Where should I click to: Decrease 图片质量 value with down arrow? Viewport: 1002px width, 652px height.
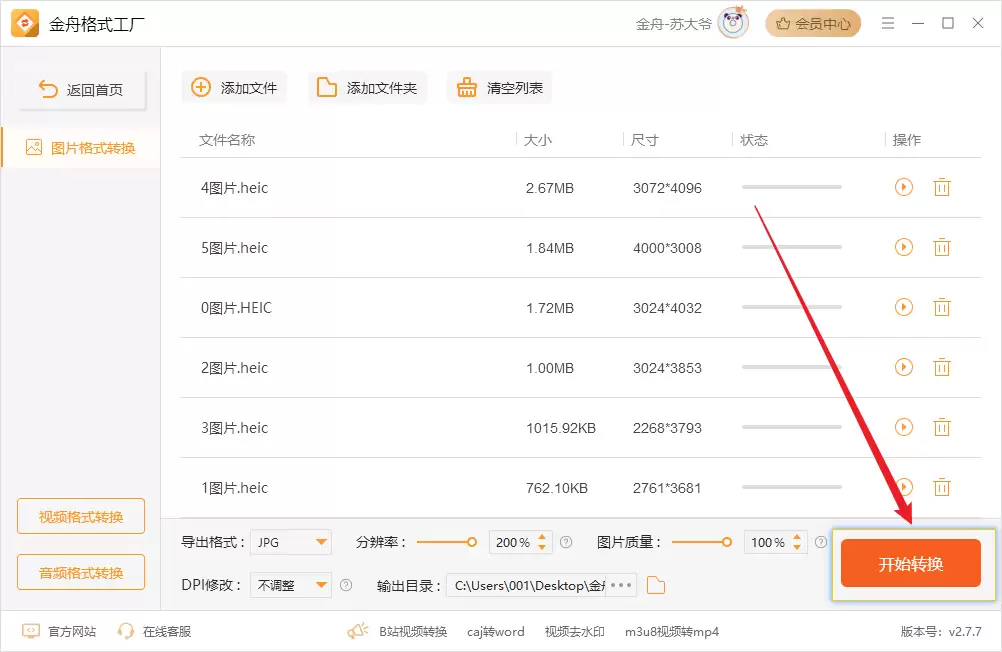click(x=797, y=547)
